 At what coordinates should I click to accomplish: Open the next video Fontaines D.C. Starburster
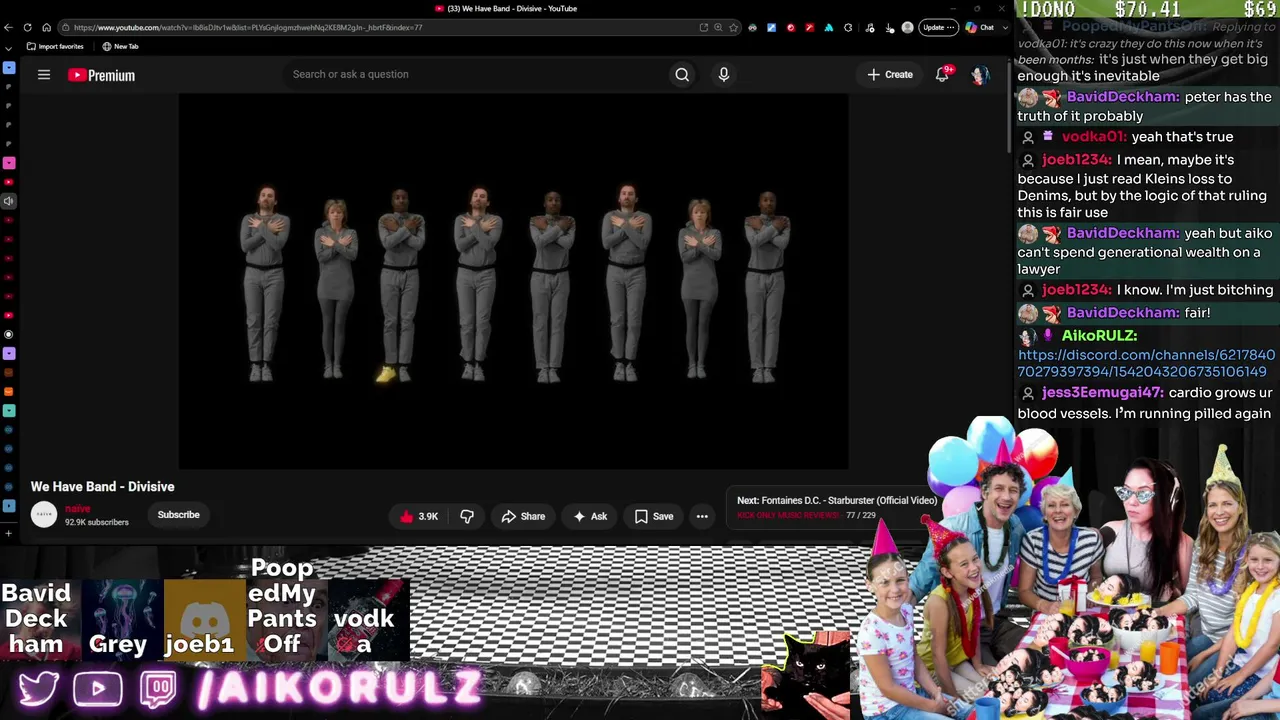coord(837,500)
